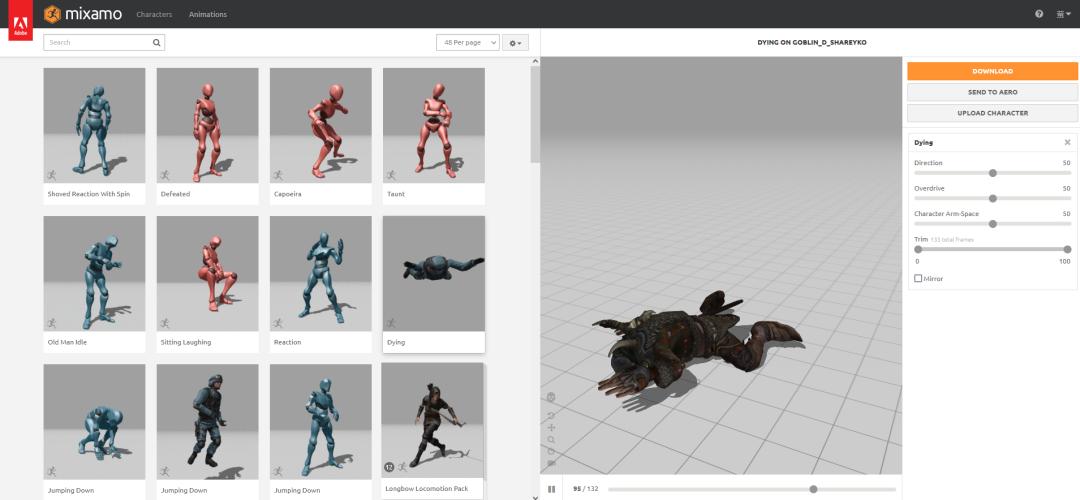The image size is (1080, 500).
Task: Select the zoom magnifier tool in viewport
Action: (x=551, y=439)
